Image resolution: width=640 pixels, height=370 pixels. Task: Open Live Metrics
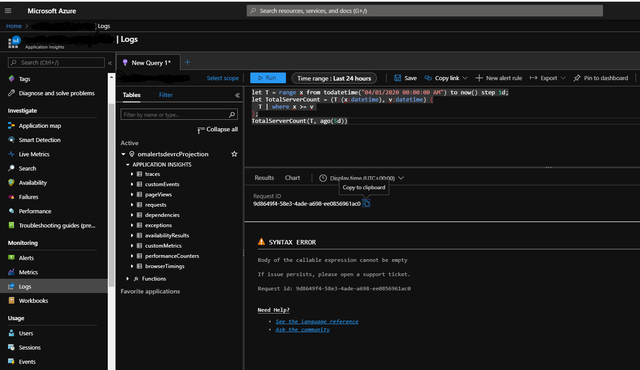point(34,154)
